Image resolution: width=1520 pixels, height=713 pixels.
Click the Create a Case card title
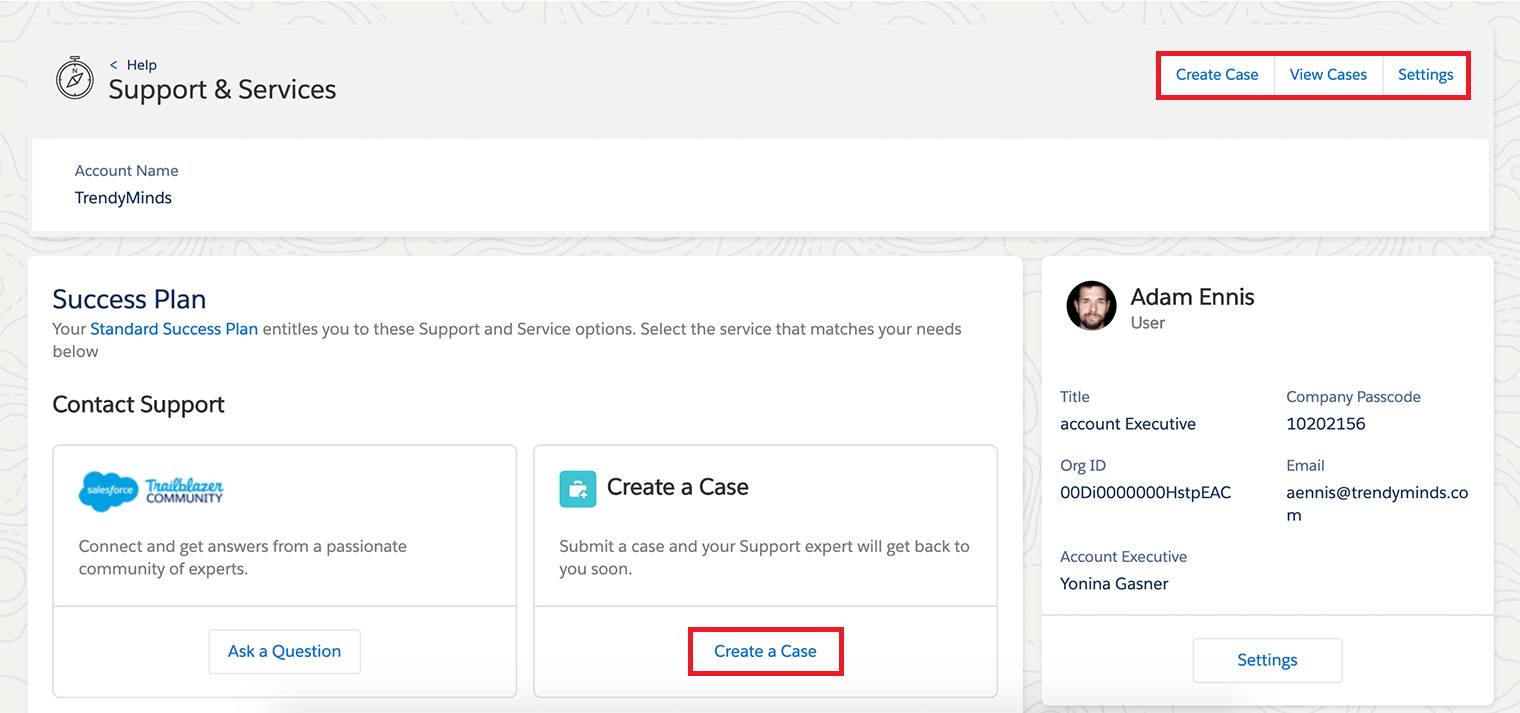(677, 487)
